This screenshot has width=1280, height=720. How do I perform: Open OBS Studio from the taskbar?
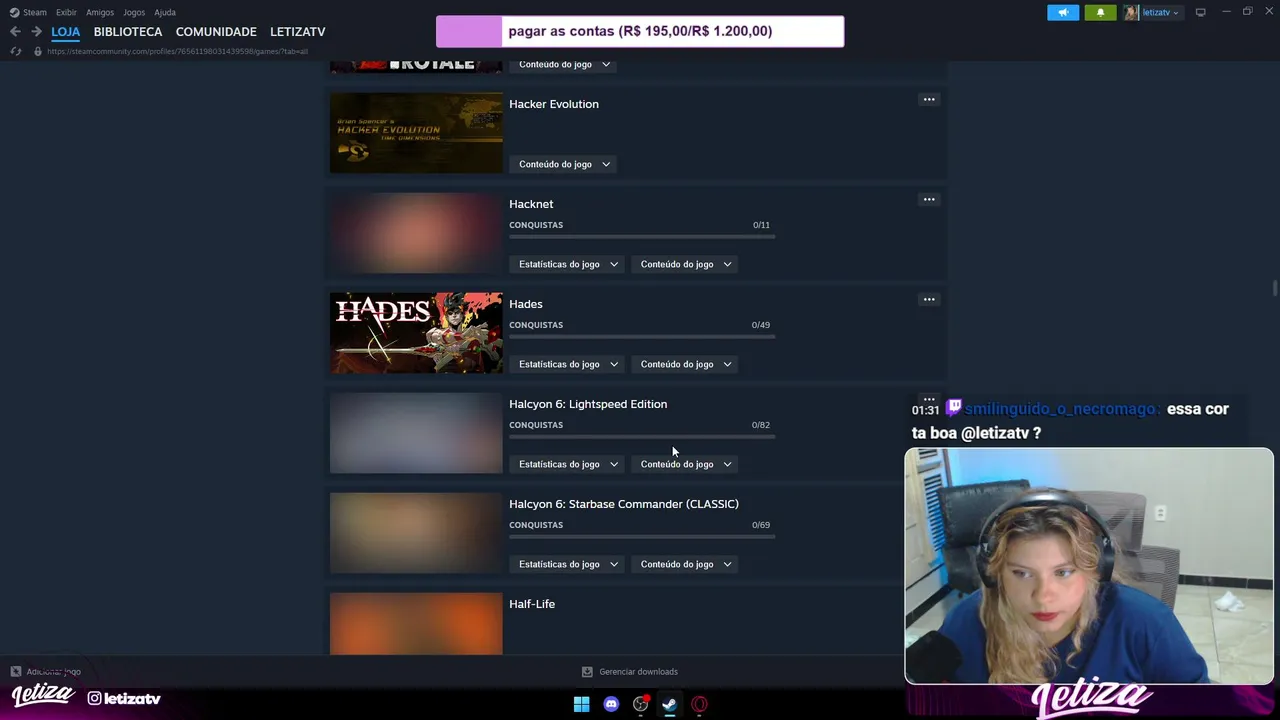point(641,704)
